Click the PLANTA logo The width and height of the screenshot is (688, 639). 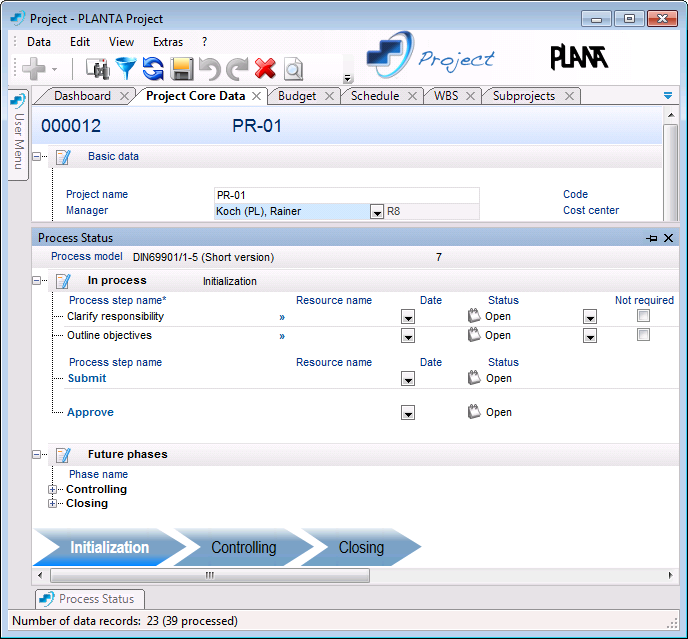(x=579, y=57)
